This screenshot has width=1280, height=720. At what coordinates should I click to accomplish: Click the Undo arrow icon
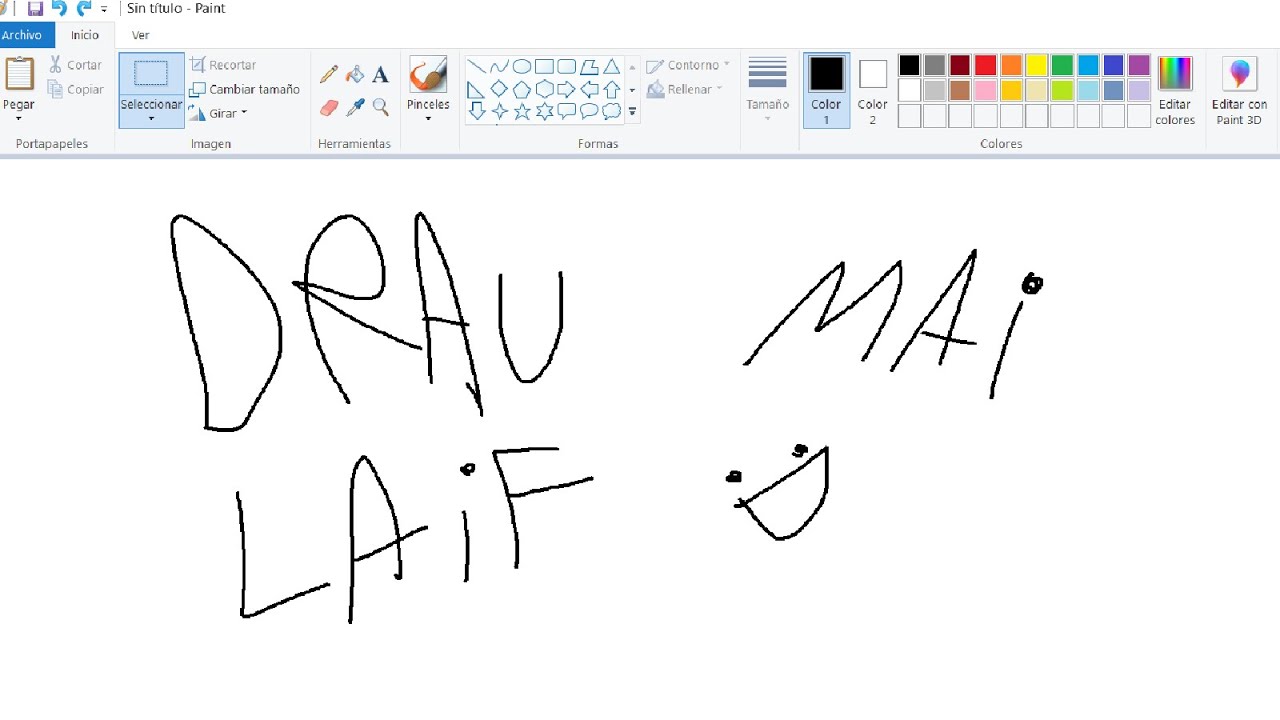(59, 8)
